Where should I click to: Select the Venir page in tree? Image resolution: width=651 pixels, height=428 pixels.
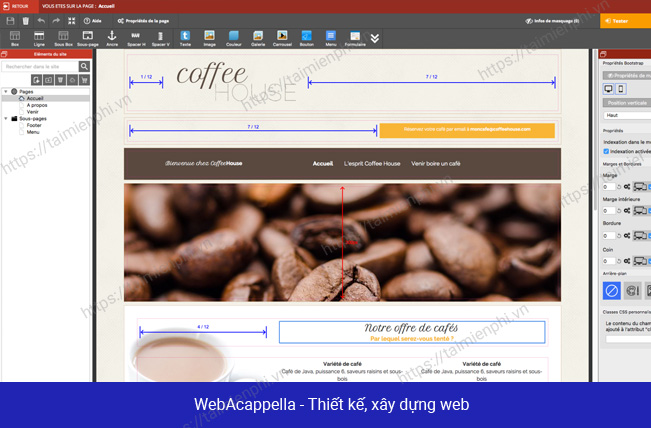(32, 112)
